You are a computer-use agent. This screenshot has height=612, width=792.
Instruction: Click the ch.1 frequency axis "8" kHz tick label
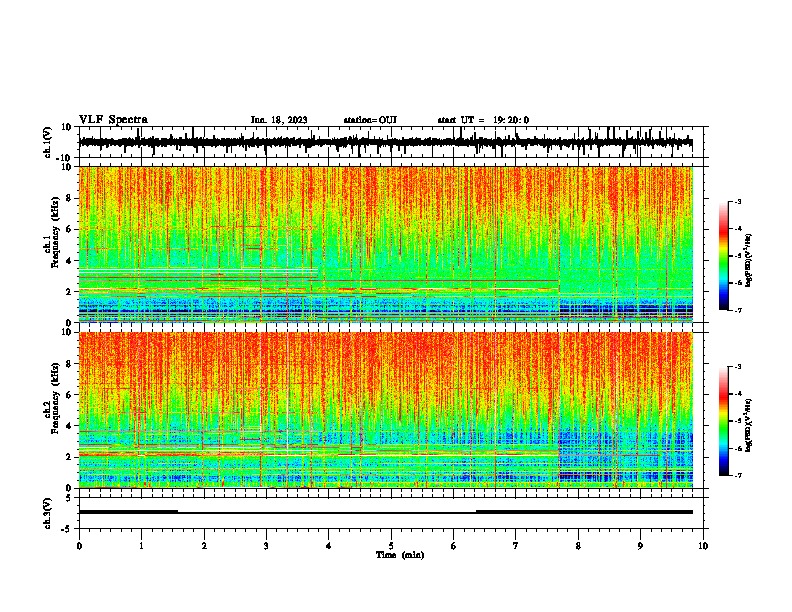pyautogui.click(x=69, y=198)
